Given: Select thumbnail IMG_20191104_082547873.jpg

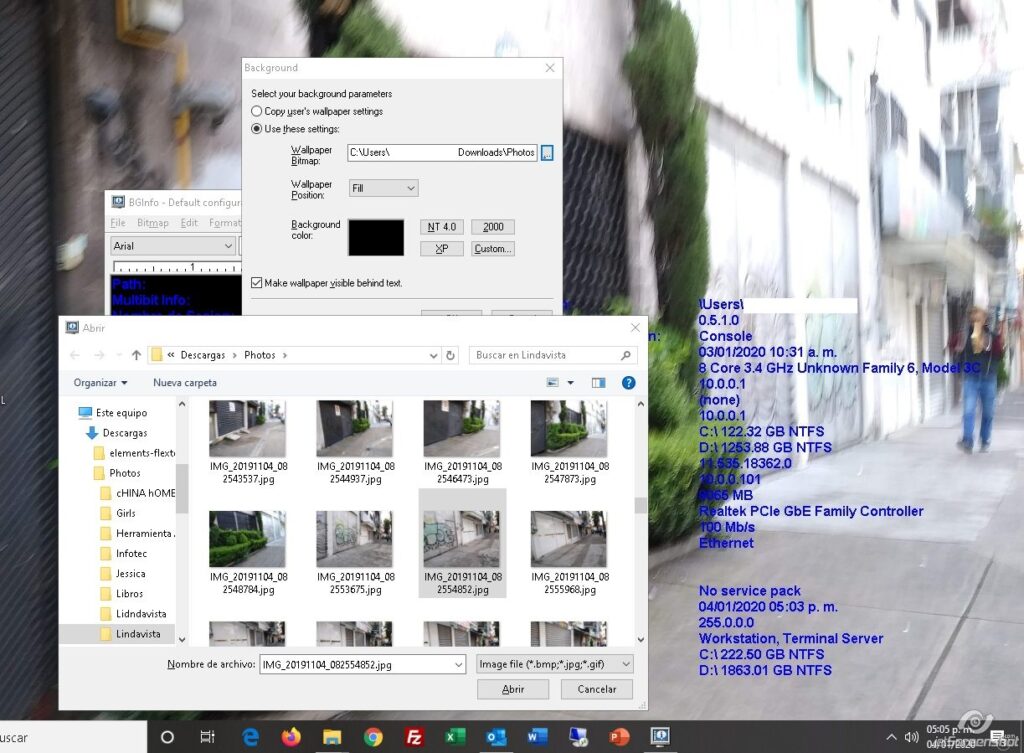Looking at the screenshot, I should tap(570, 442).
